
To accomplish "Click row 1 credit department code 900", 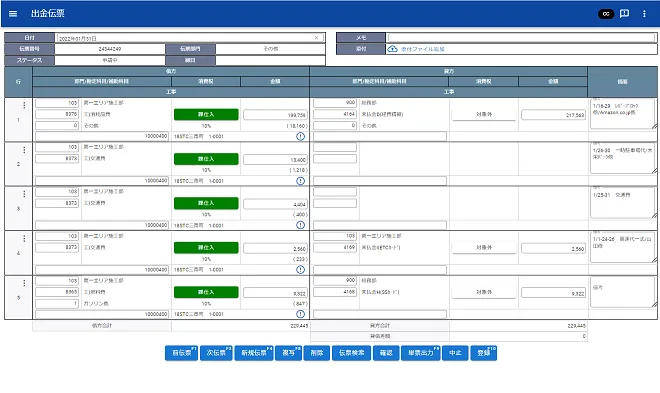I will pos(335,103).
